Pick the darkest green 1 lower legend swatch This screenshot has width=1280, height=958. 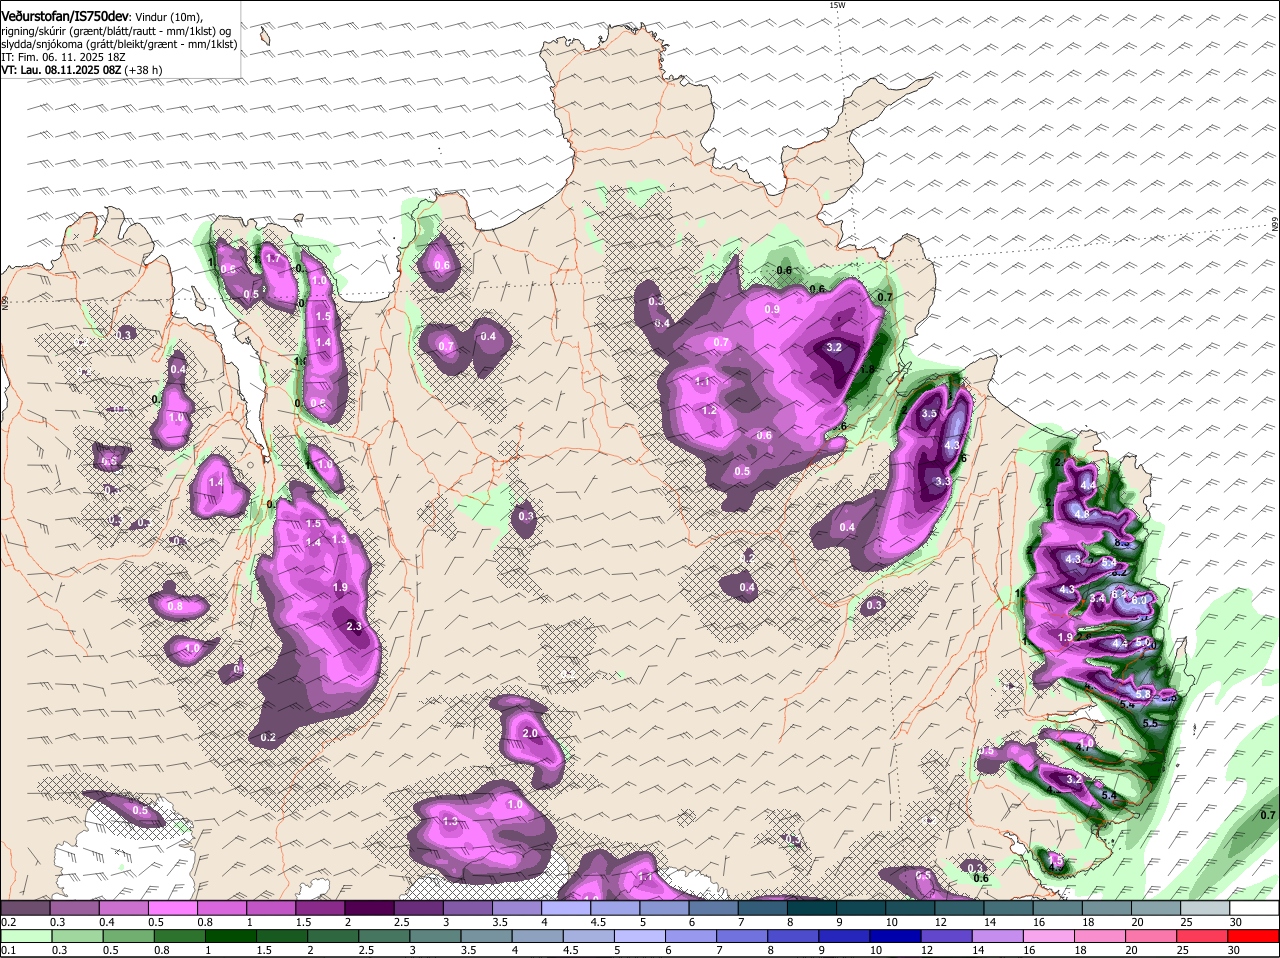pos(231,936)
